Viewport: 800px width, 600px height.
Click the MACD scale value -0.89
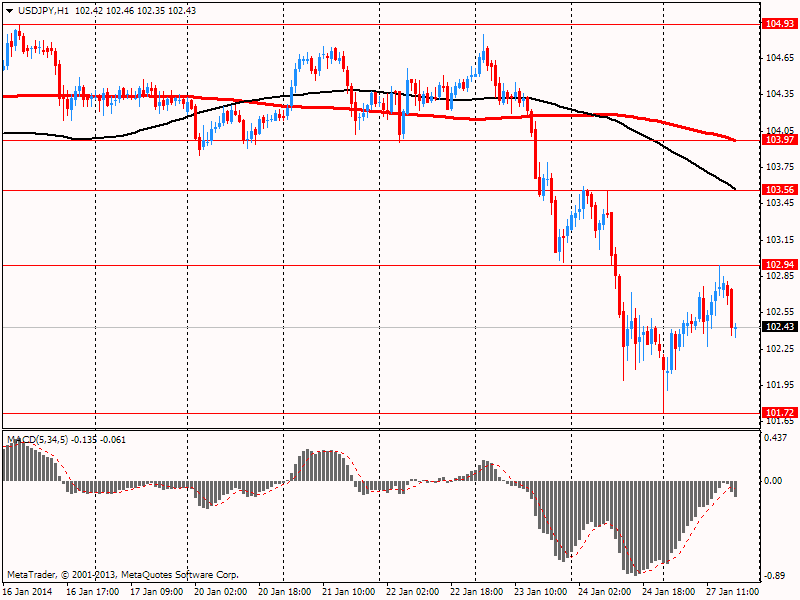[774, 576]
